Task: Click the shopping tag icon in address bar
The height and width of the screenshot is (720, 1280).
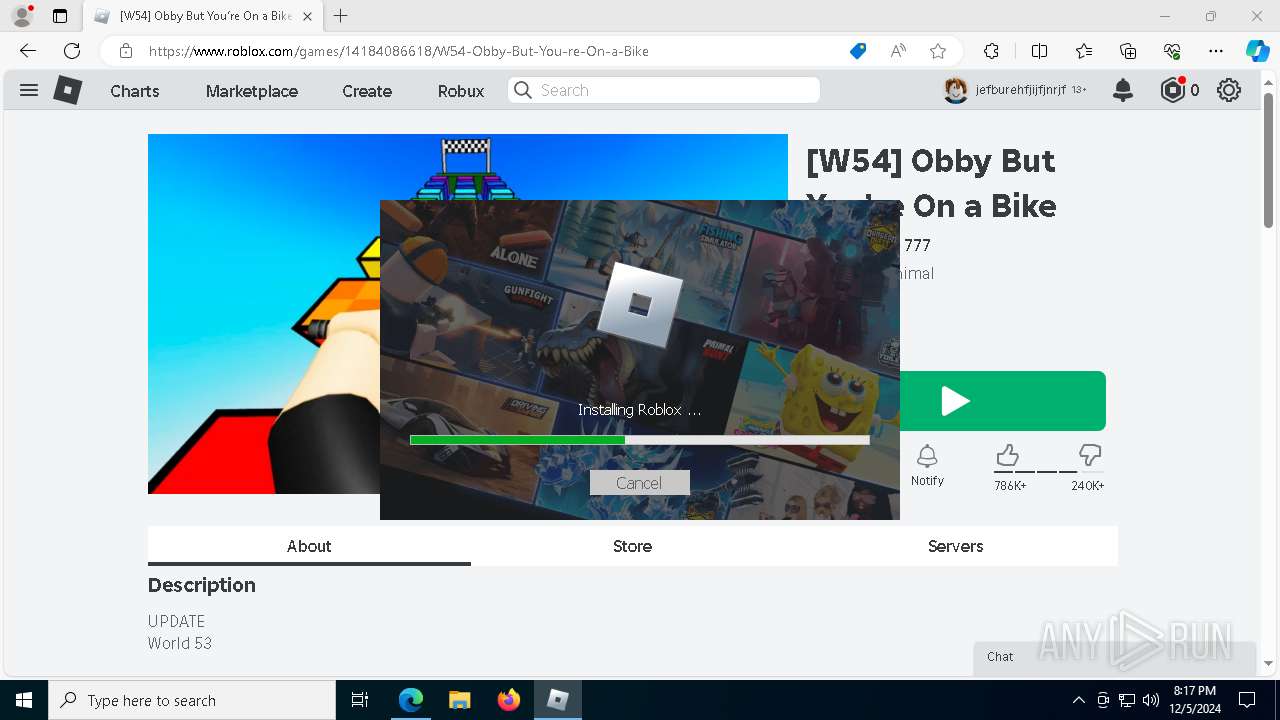Action: 858,51
